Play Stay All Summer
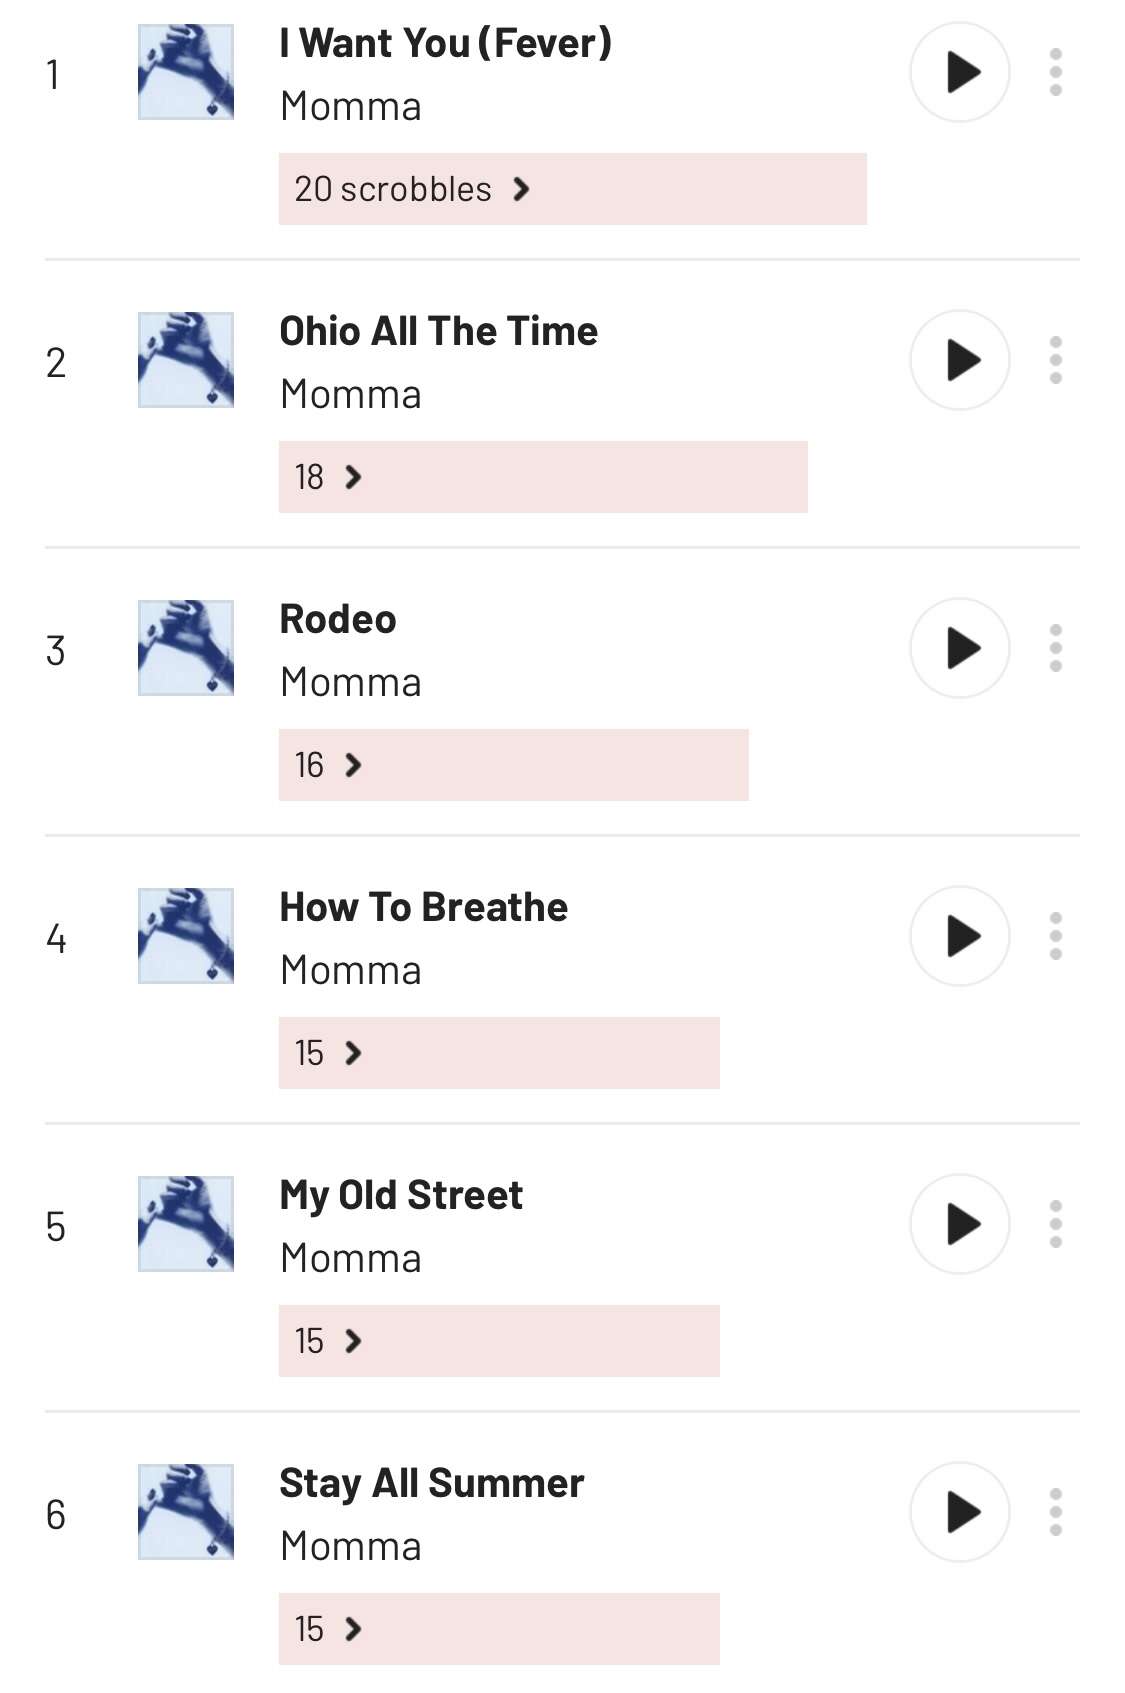 tap(959, 1512)
